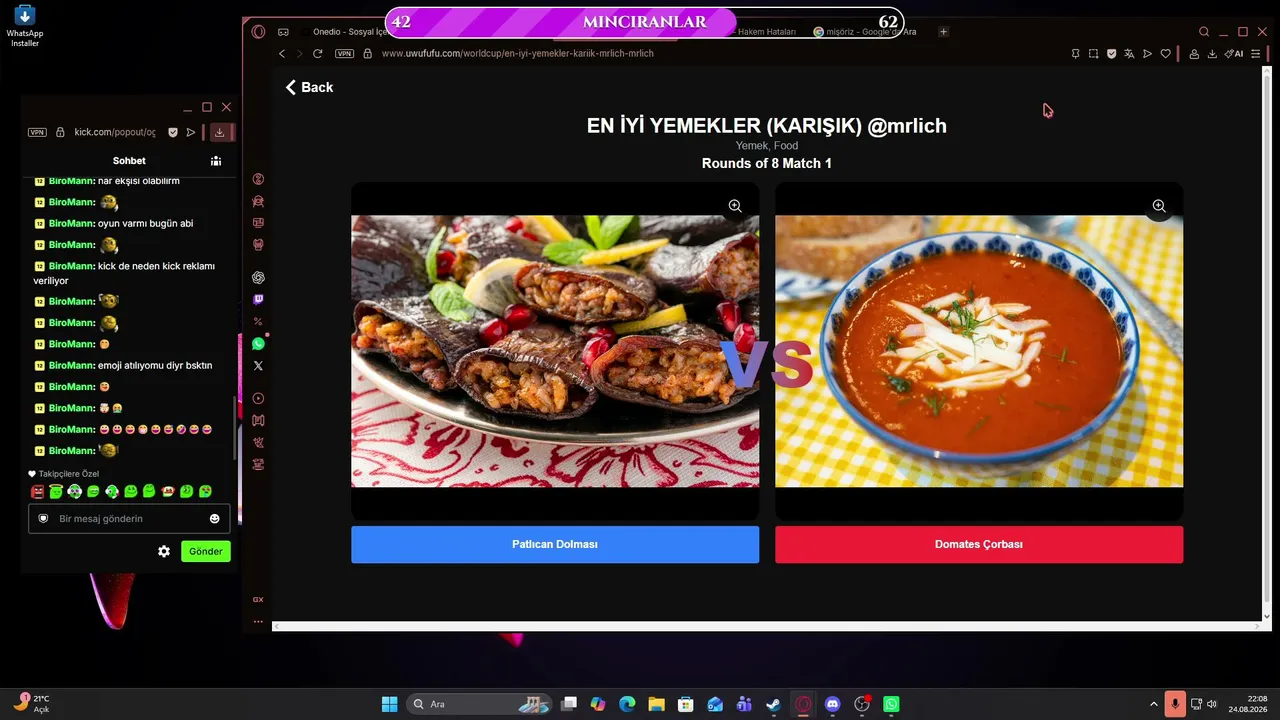
Task: Open sidebar three-dot settings
Action: 258,621
